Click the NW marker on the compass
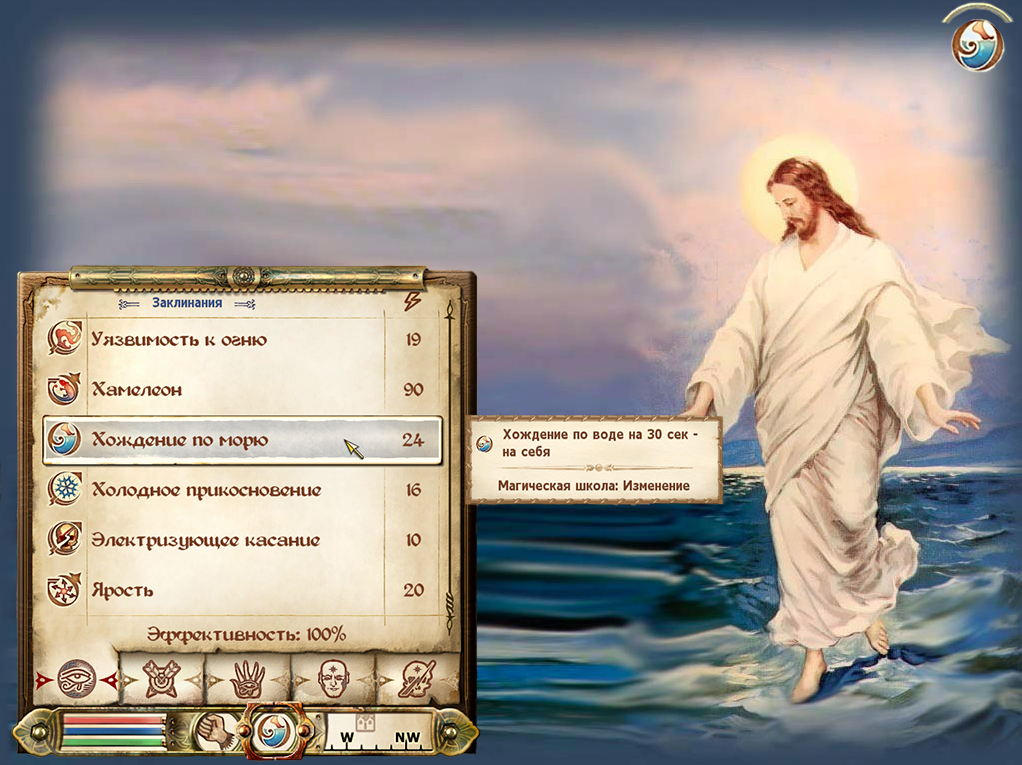1022x765 pixels. tap(407, 737)
